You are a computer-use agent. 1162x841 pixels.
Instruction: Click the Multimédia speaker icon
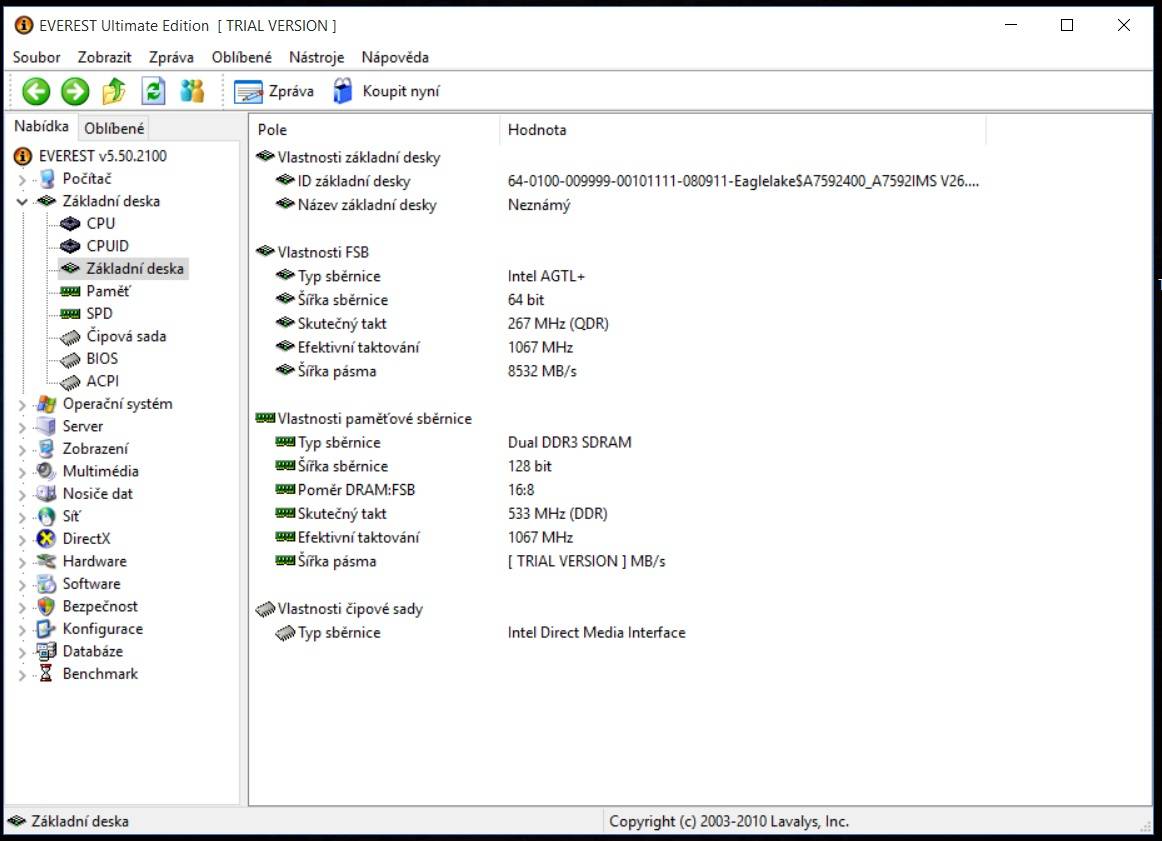[46, 471]
